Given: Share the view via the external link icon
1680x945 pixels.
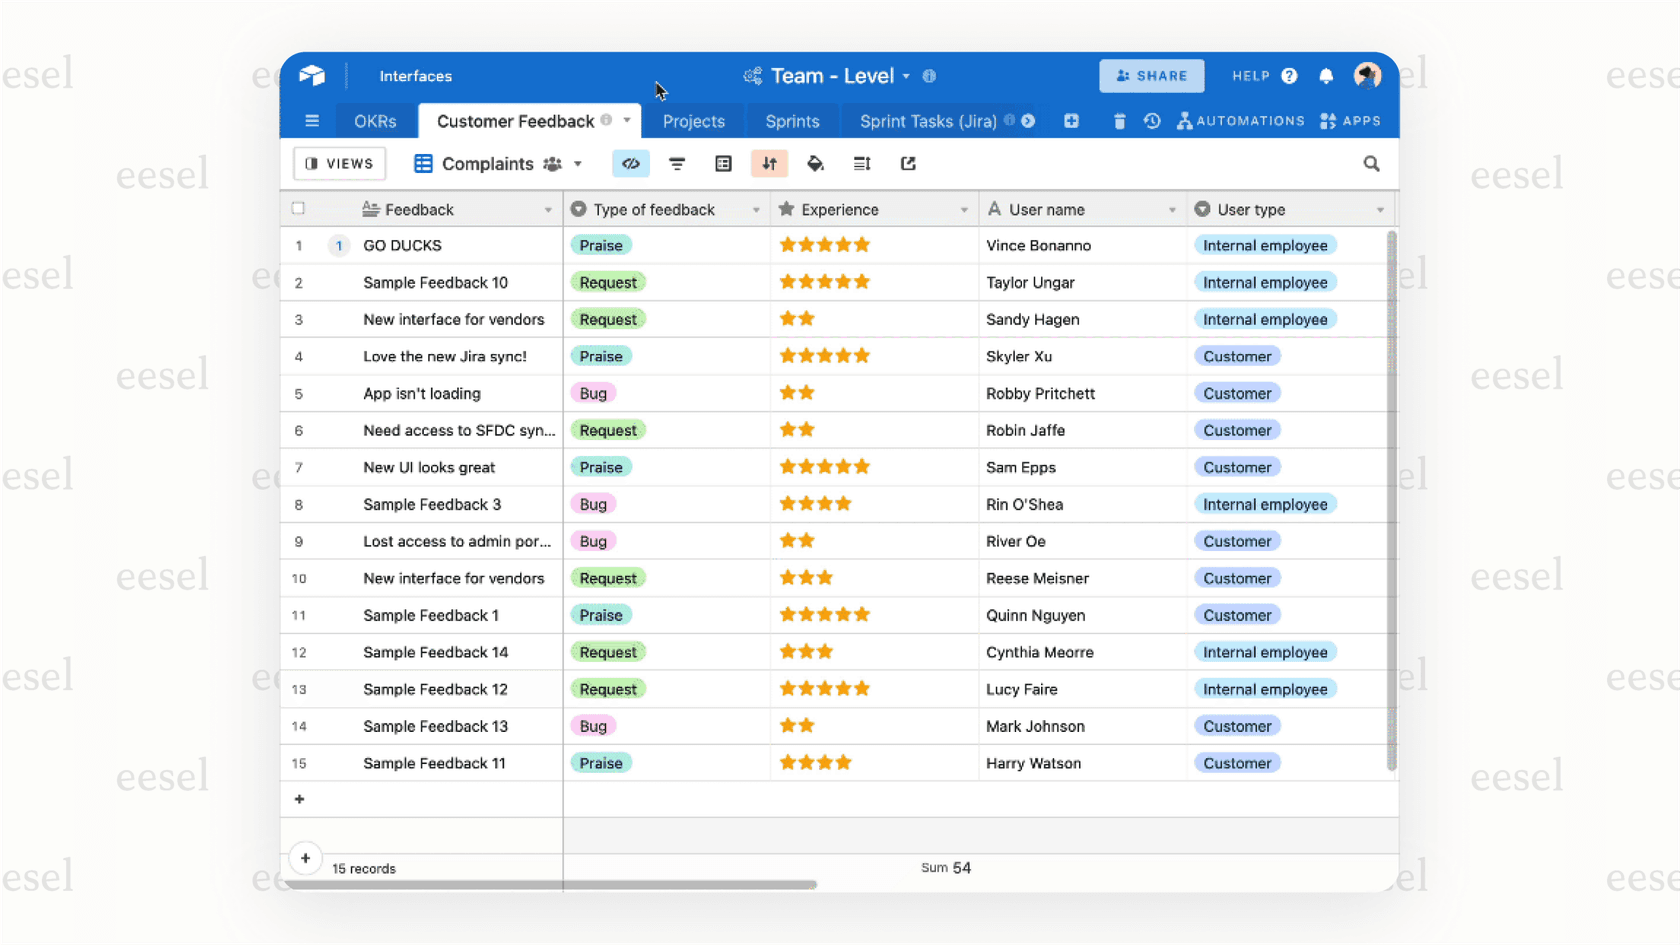Looking at the screenshot, I should pyautogui.click(x=907, y=163).
